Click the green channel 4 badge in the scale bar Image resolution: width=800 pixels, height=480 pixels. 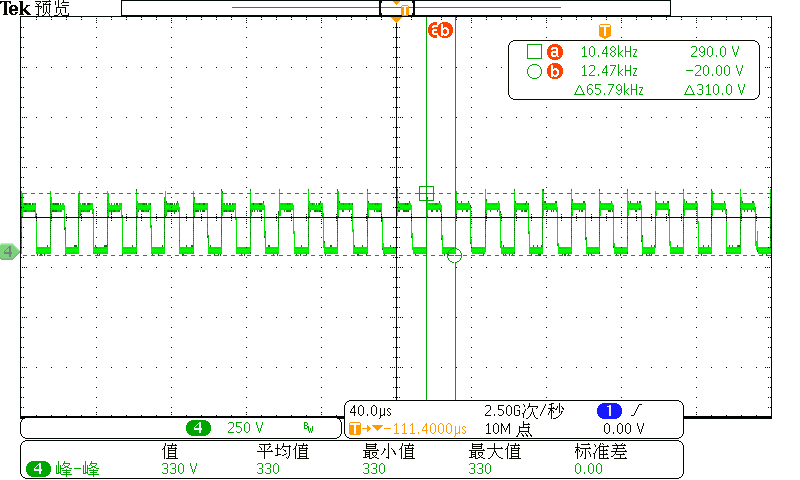coord(198,428)
